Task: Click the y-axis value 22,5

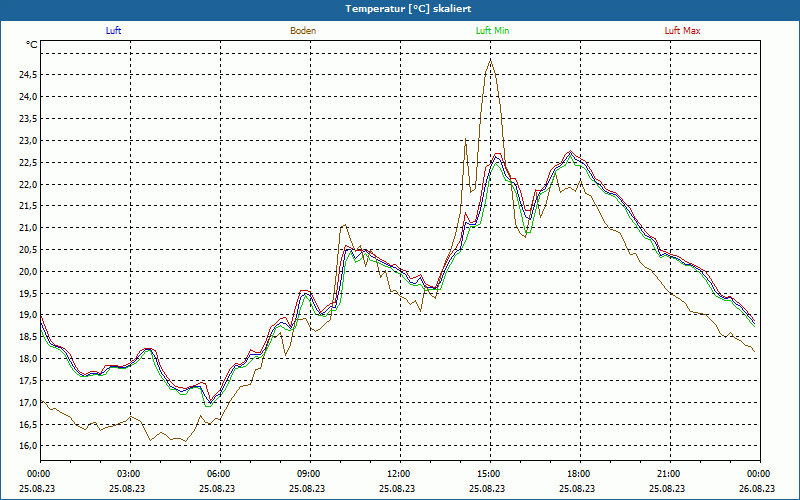Action: tap(28, 163)
